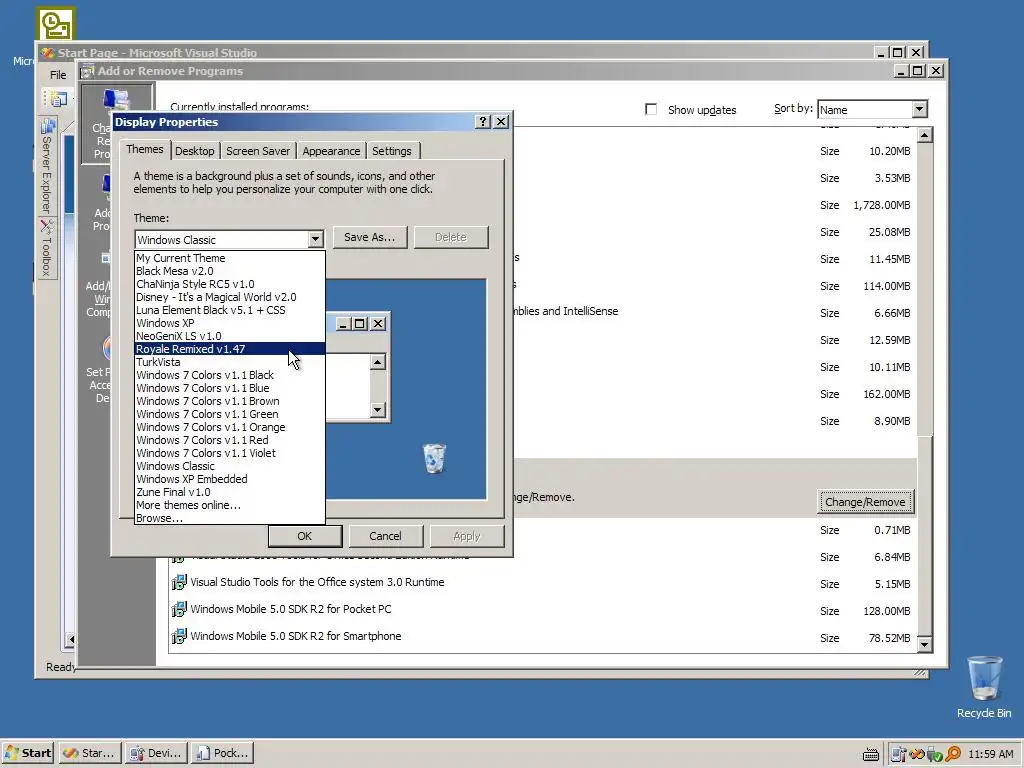This screenshot has height=768, width=1024.
Task: Choose Luna Element Black v5.1 + CSS
Action: 229,310
